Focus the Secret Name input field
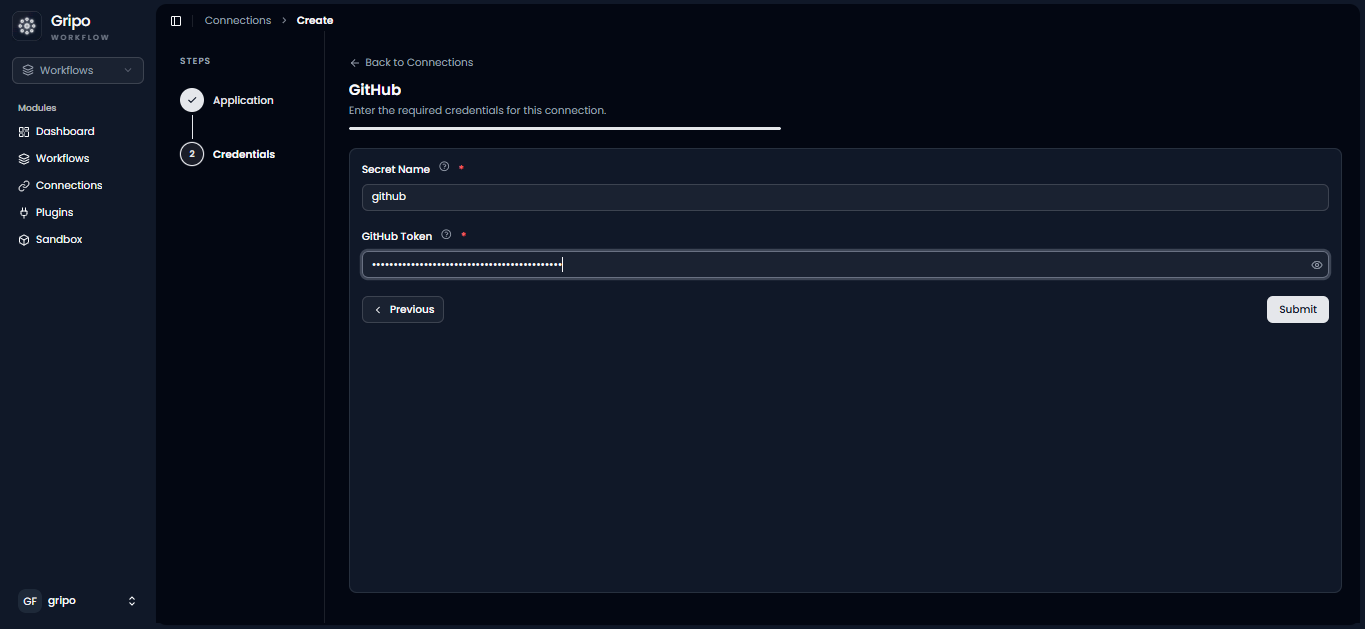This screenshot has width=1365, height=629. [x=845, y=197]
